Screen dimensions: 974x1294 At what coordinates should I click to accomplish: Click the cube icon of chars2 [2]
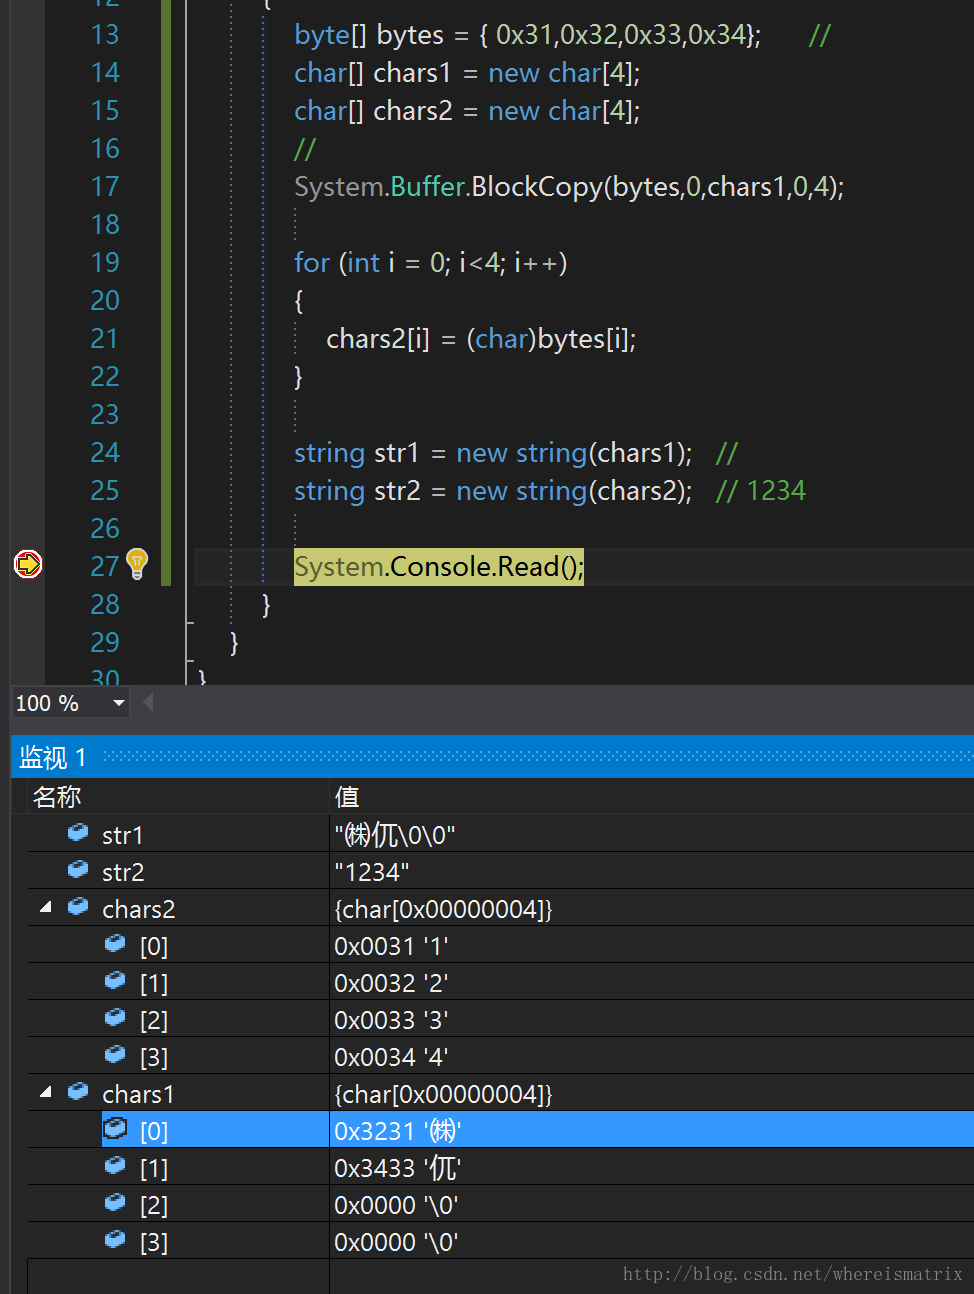click(x=116, y=1017)
